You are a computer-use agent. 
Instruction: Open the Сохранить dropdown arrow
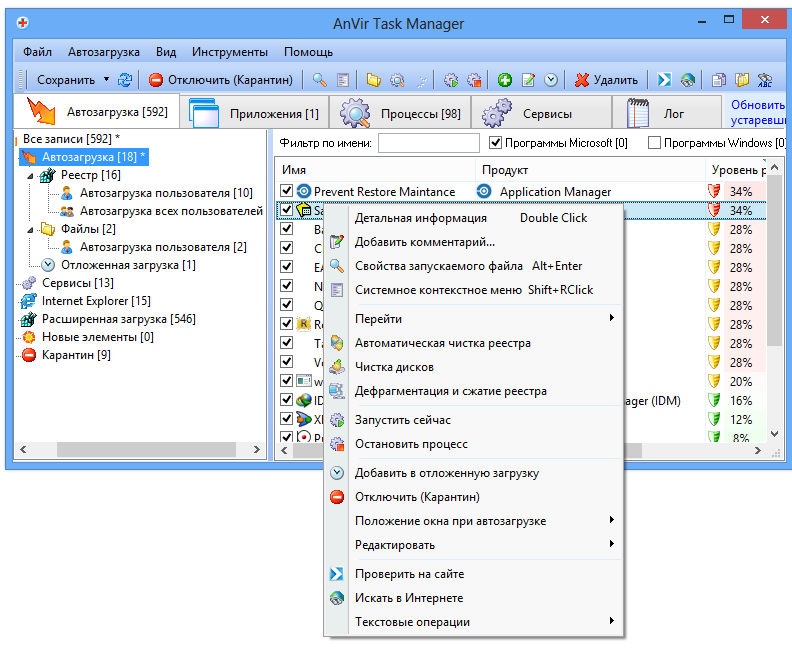pyautogui.click(x=105, y=80)
